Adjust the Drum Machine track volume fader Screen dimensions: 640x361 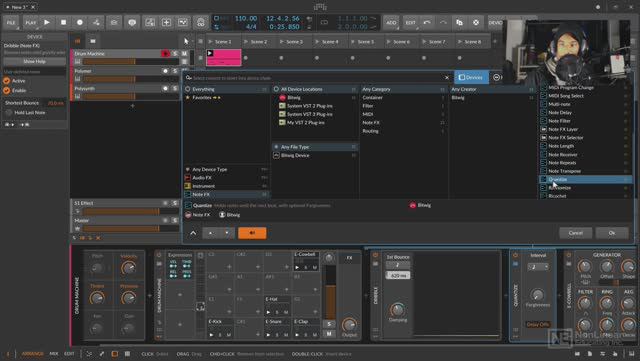131,62
